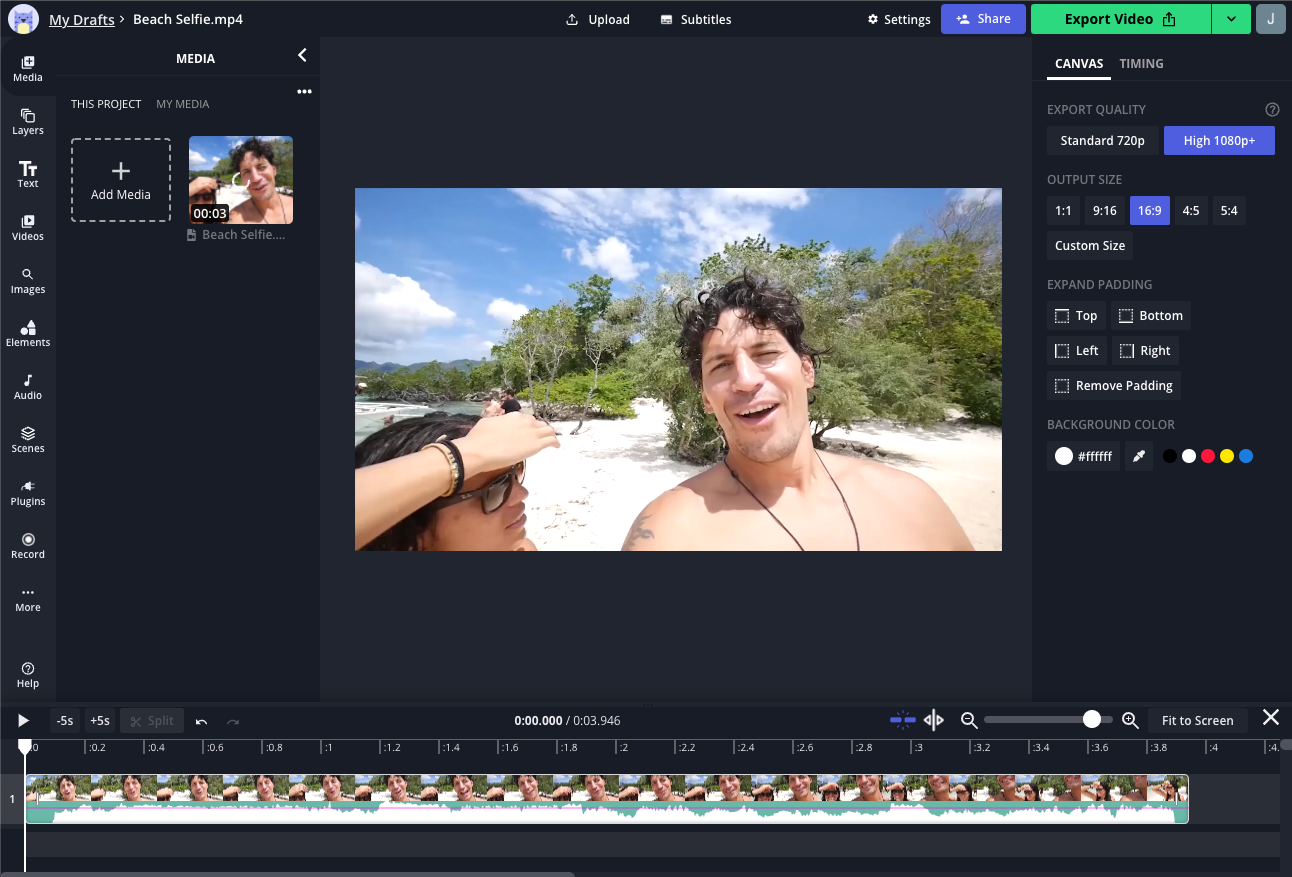Open dropdown arrow next to Export Video
Image resolution: width=1292 pixels, height=877 pixels.
coord(1231,19)
